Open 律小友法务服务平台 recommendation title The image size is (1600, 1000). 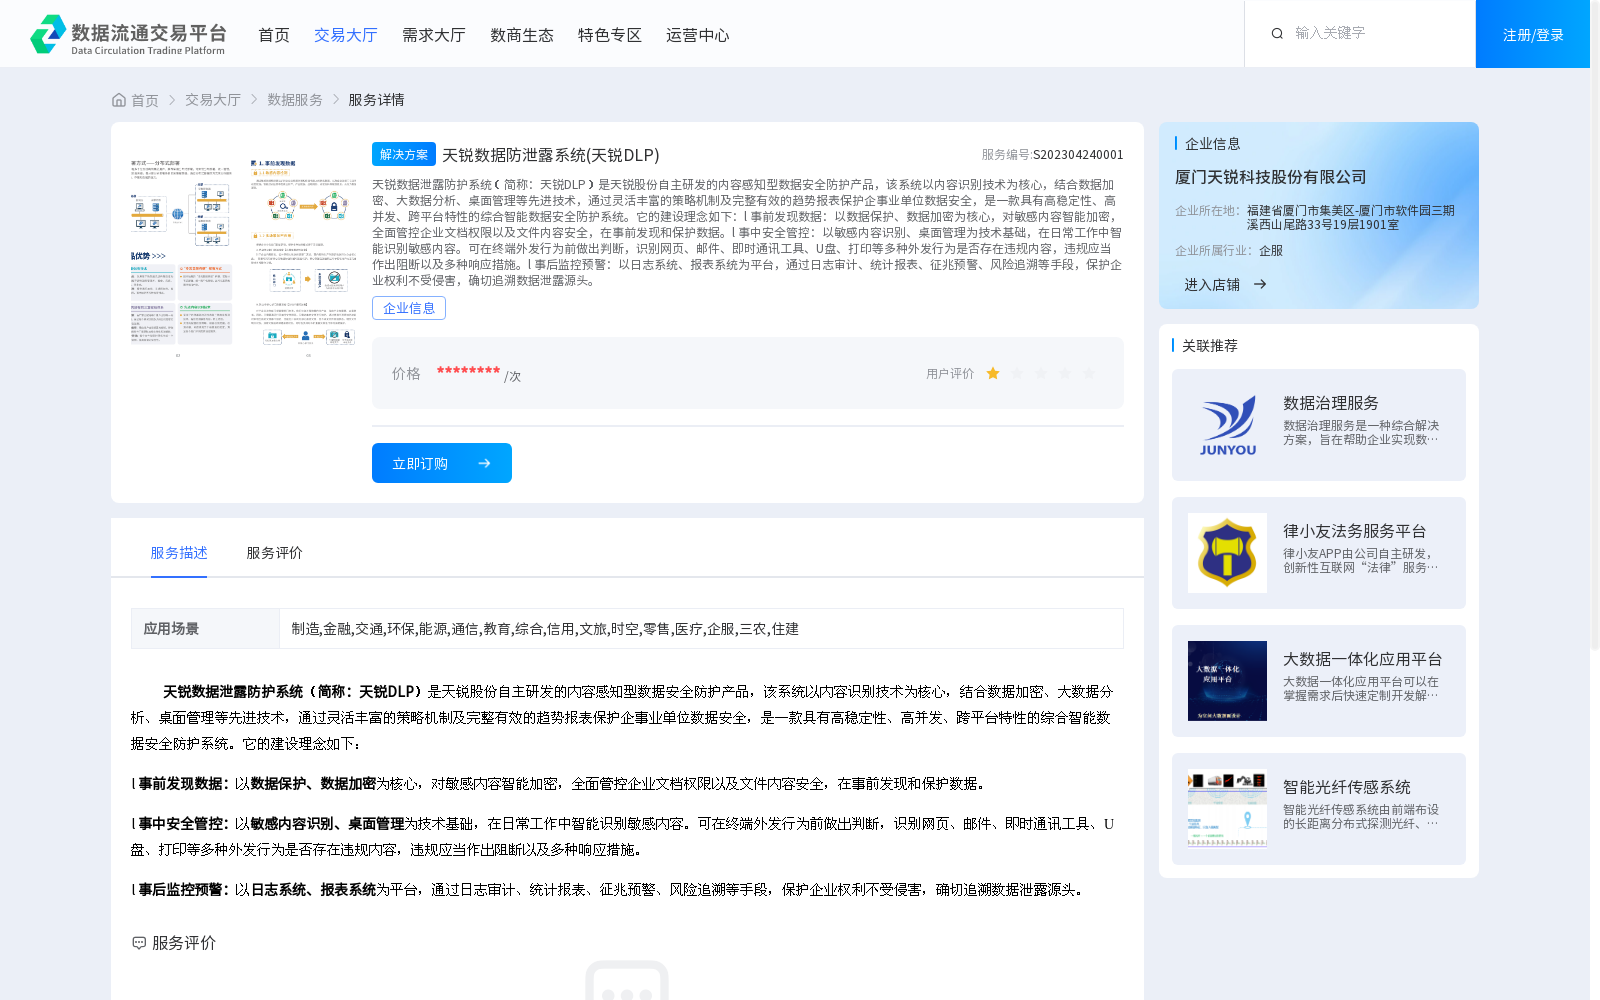coord(1355,531)
